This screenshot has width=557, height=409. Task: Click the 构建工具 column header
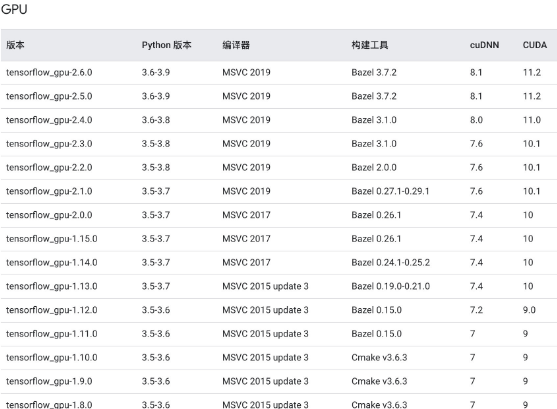click(370, 45)
